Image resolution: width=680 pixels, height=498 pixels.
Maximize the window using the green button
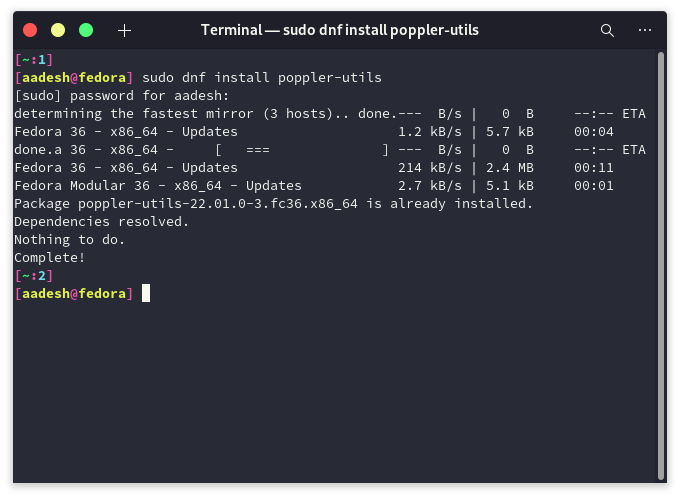coord(86,30)
